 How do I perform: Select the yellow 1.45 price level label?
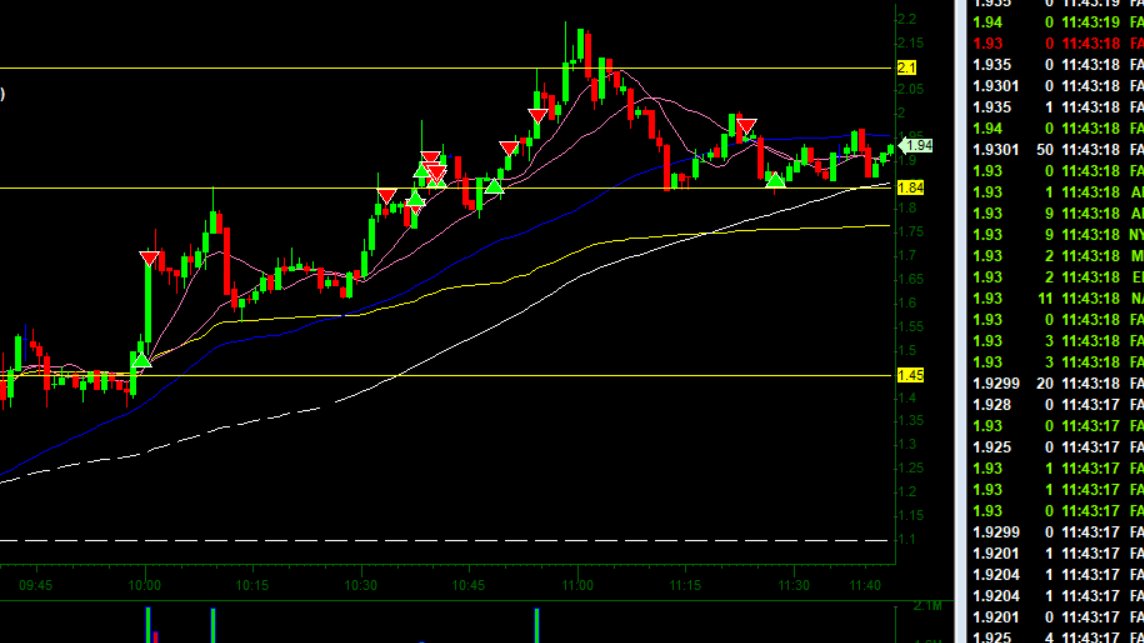(910, 375)
